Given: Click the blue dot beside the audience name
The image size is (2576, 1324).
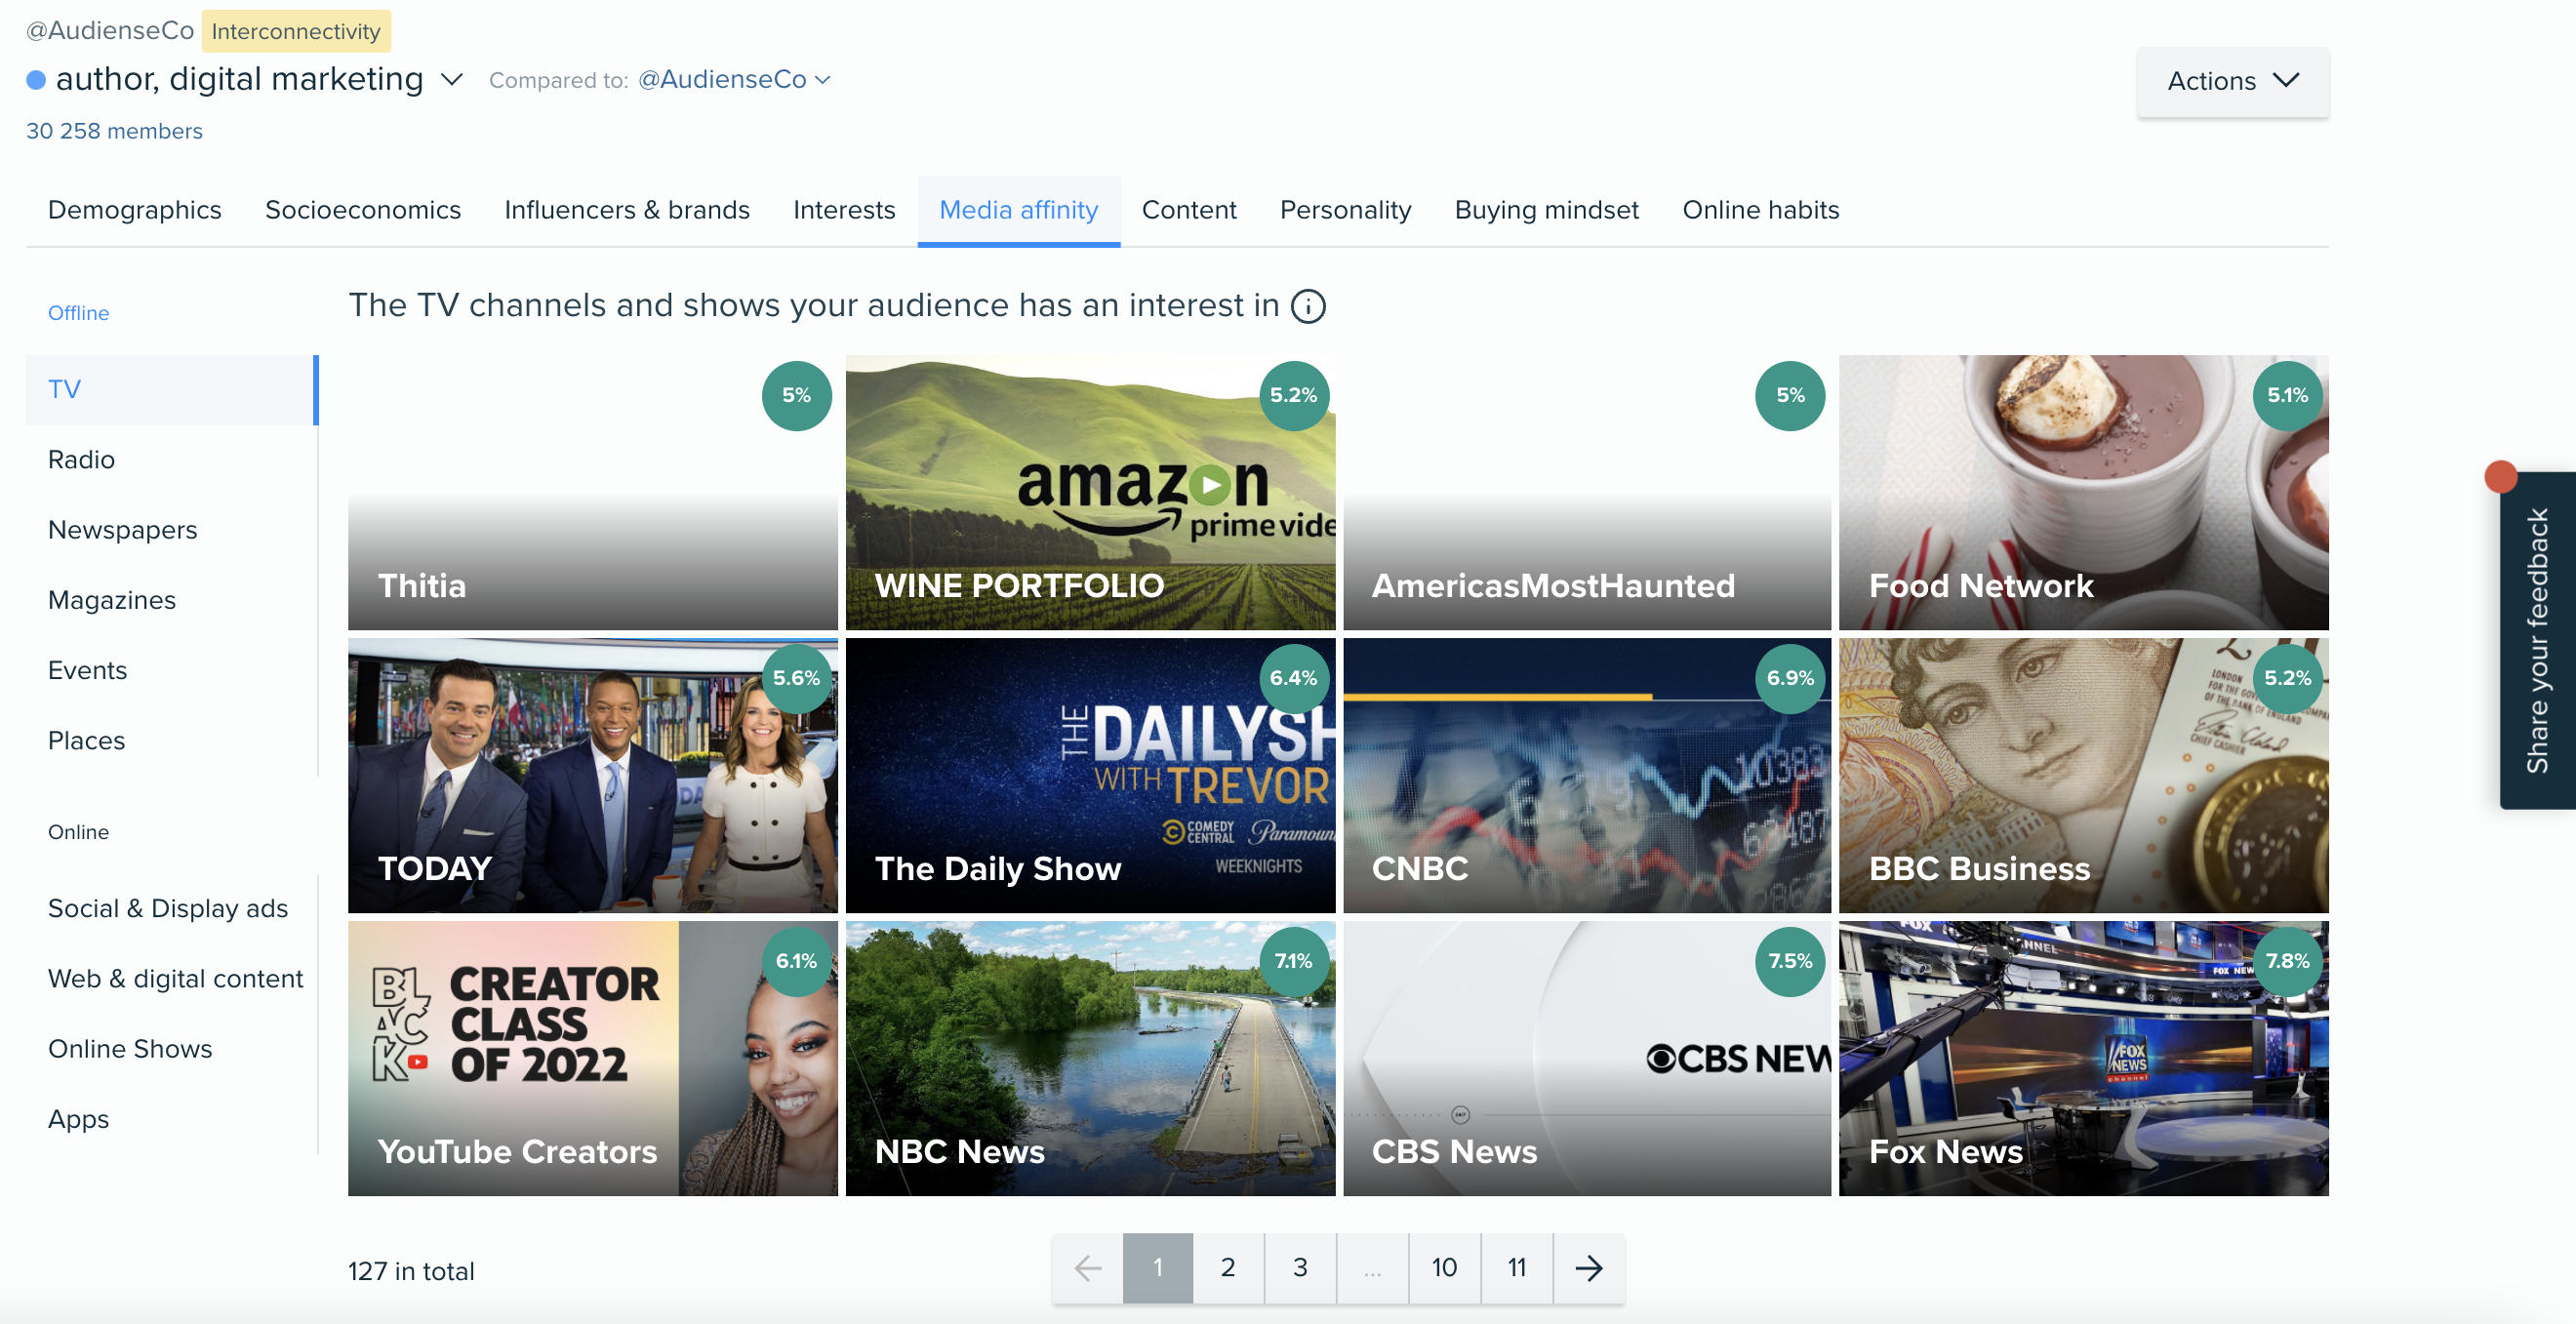Looking at the screenshot, I should (36, 80).
